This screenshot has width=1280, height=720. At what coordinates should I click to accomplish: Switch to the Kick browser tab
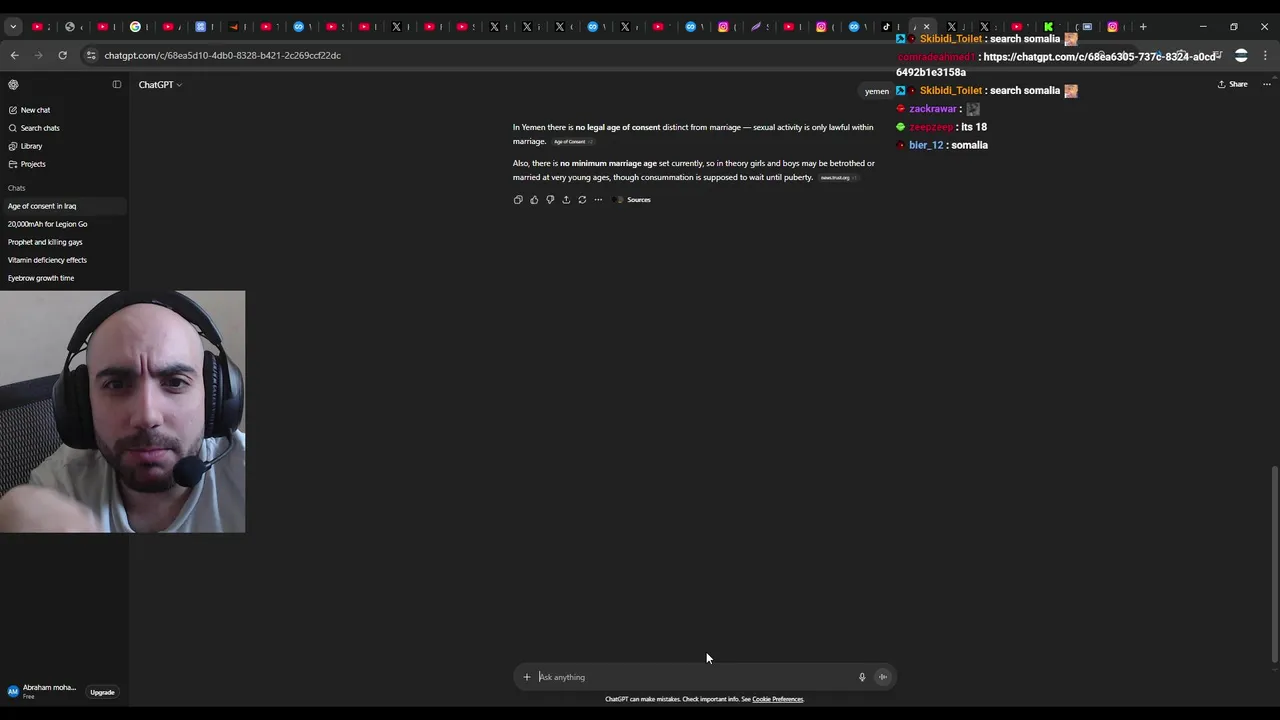pos(1052,27)
